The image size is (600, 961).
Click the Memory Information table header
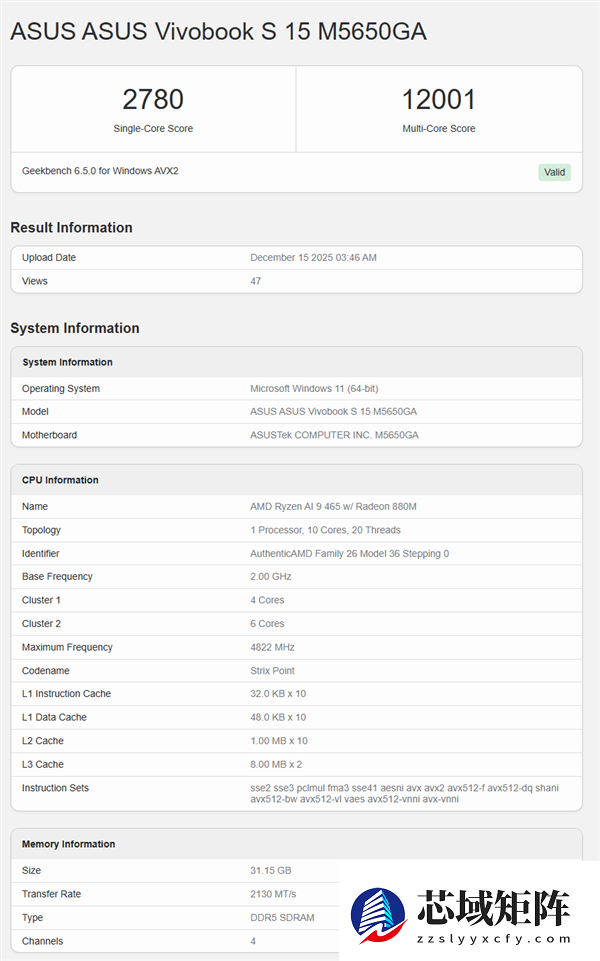pyautogui.click(x=68, y=844)
